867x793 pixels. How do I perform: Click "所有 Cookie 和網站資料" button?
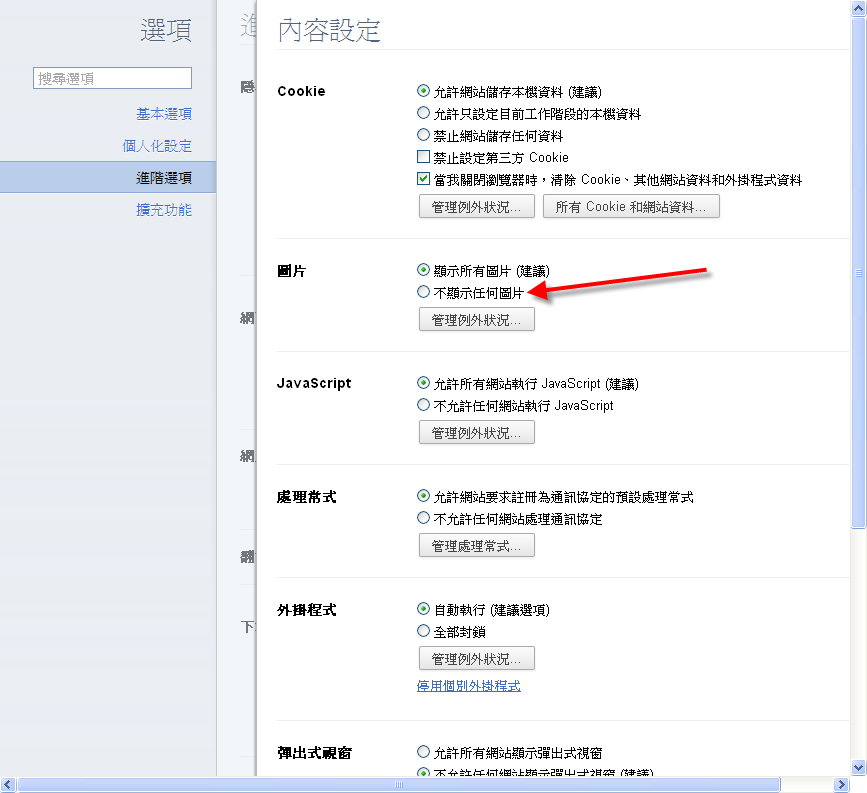(x=630, y=206)
